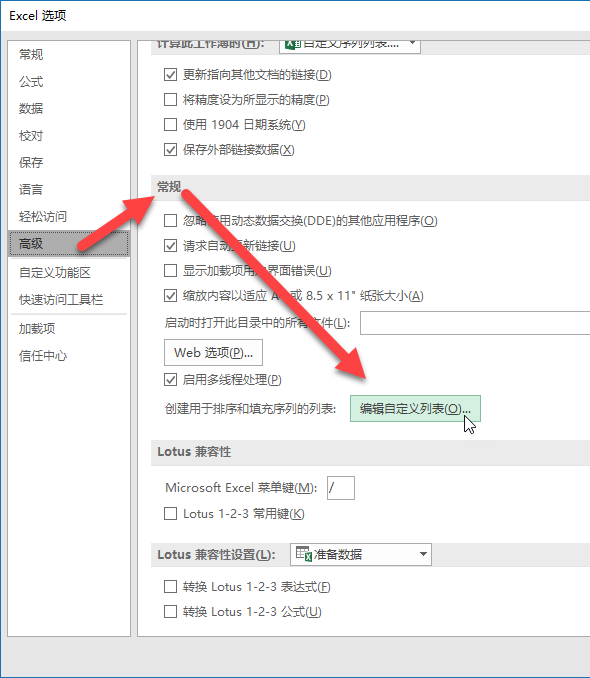
Task: Click the Lotus 兼容性 section heading
Action: coord(194,452)
